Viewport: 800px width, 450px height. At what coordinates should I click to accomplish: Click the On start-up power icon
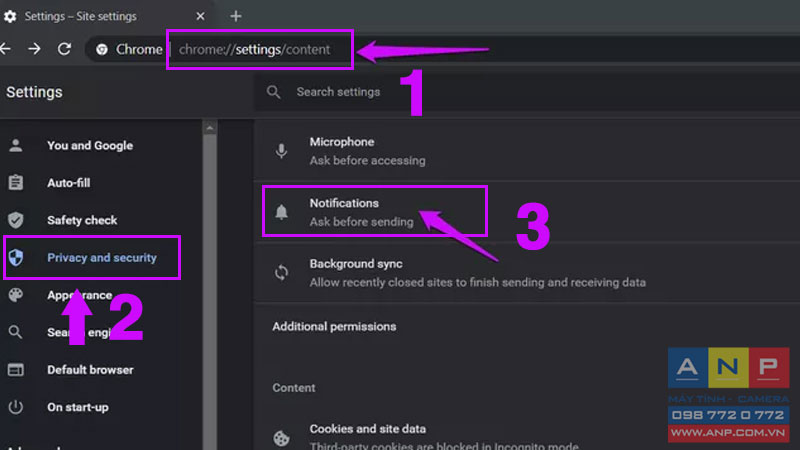click(16, 407)
